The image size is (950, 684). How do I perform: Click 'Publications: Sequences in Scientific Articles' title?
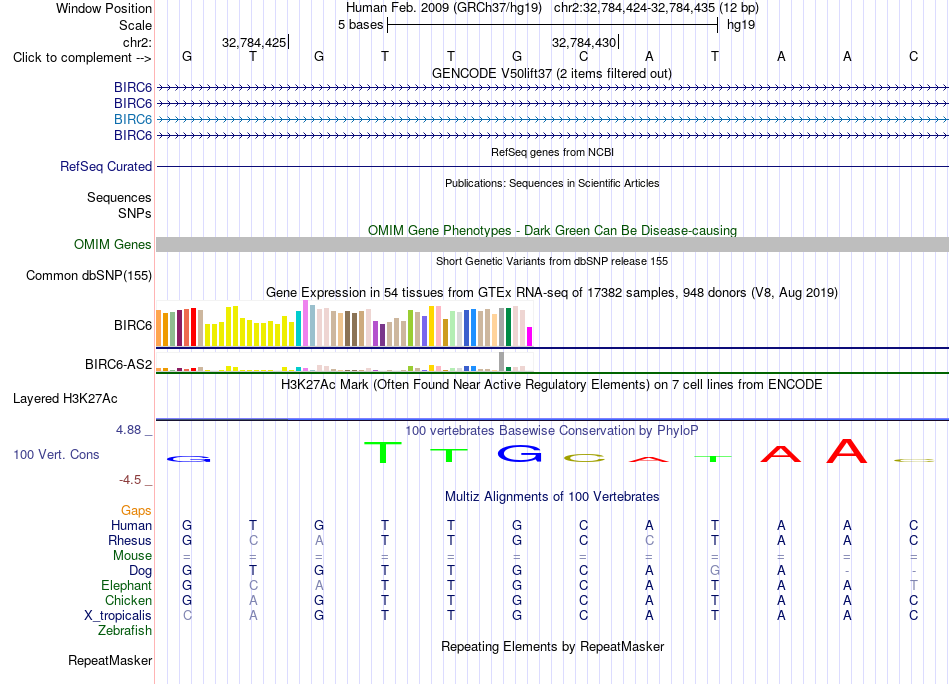[552, 183]
